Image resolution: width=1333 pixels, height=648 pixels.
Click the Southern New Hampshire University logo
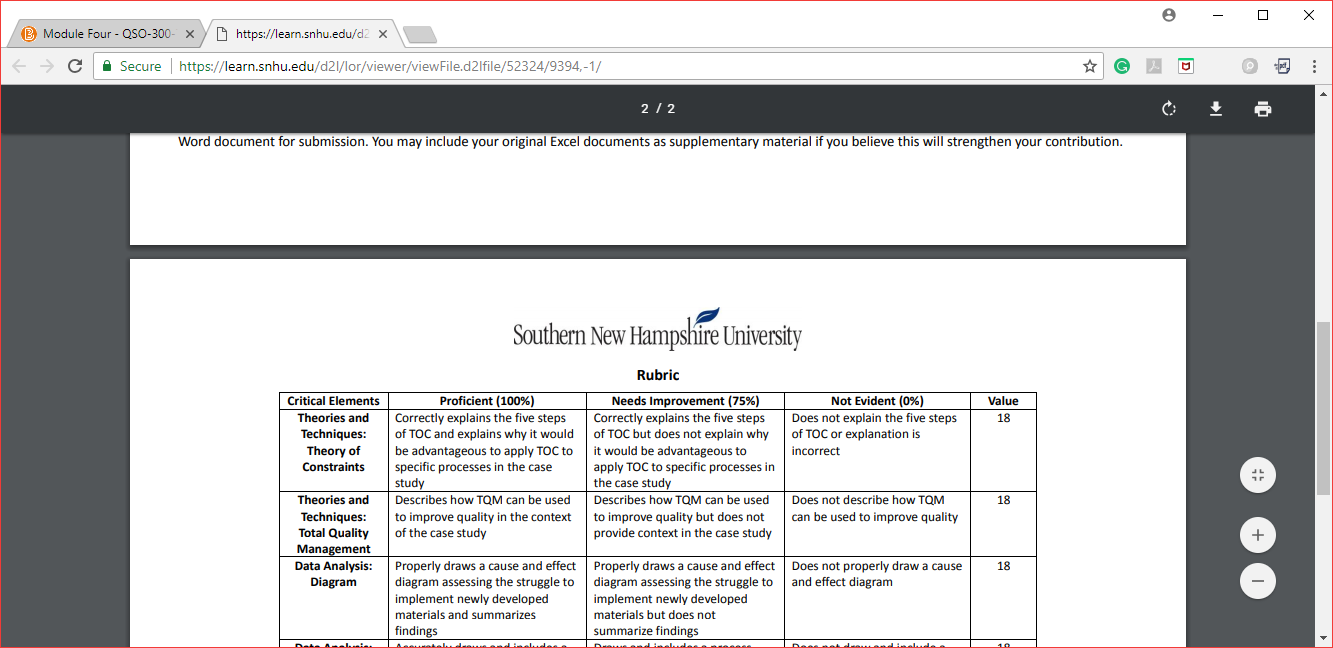tap(657, 330)
